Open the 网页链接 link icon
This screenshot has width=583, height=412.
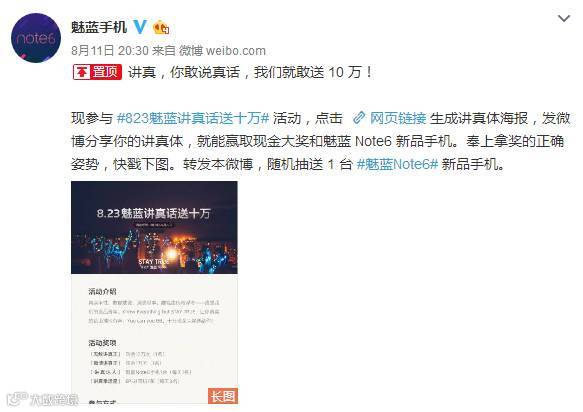(x=359, y=118)
